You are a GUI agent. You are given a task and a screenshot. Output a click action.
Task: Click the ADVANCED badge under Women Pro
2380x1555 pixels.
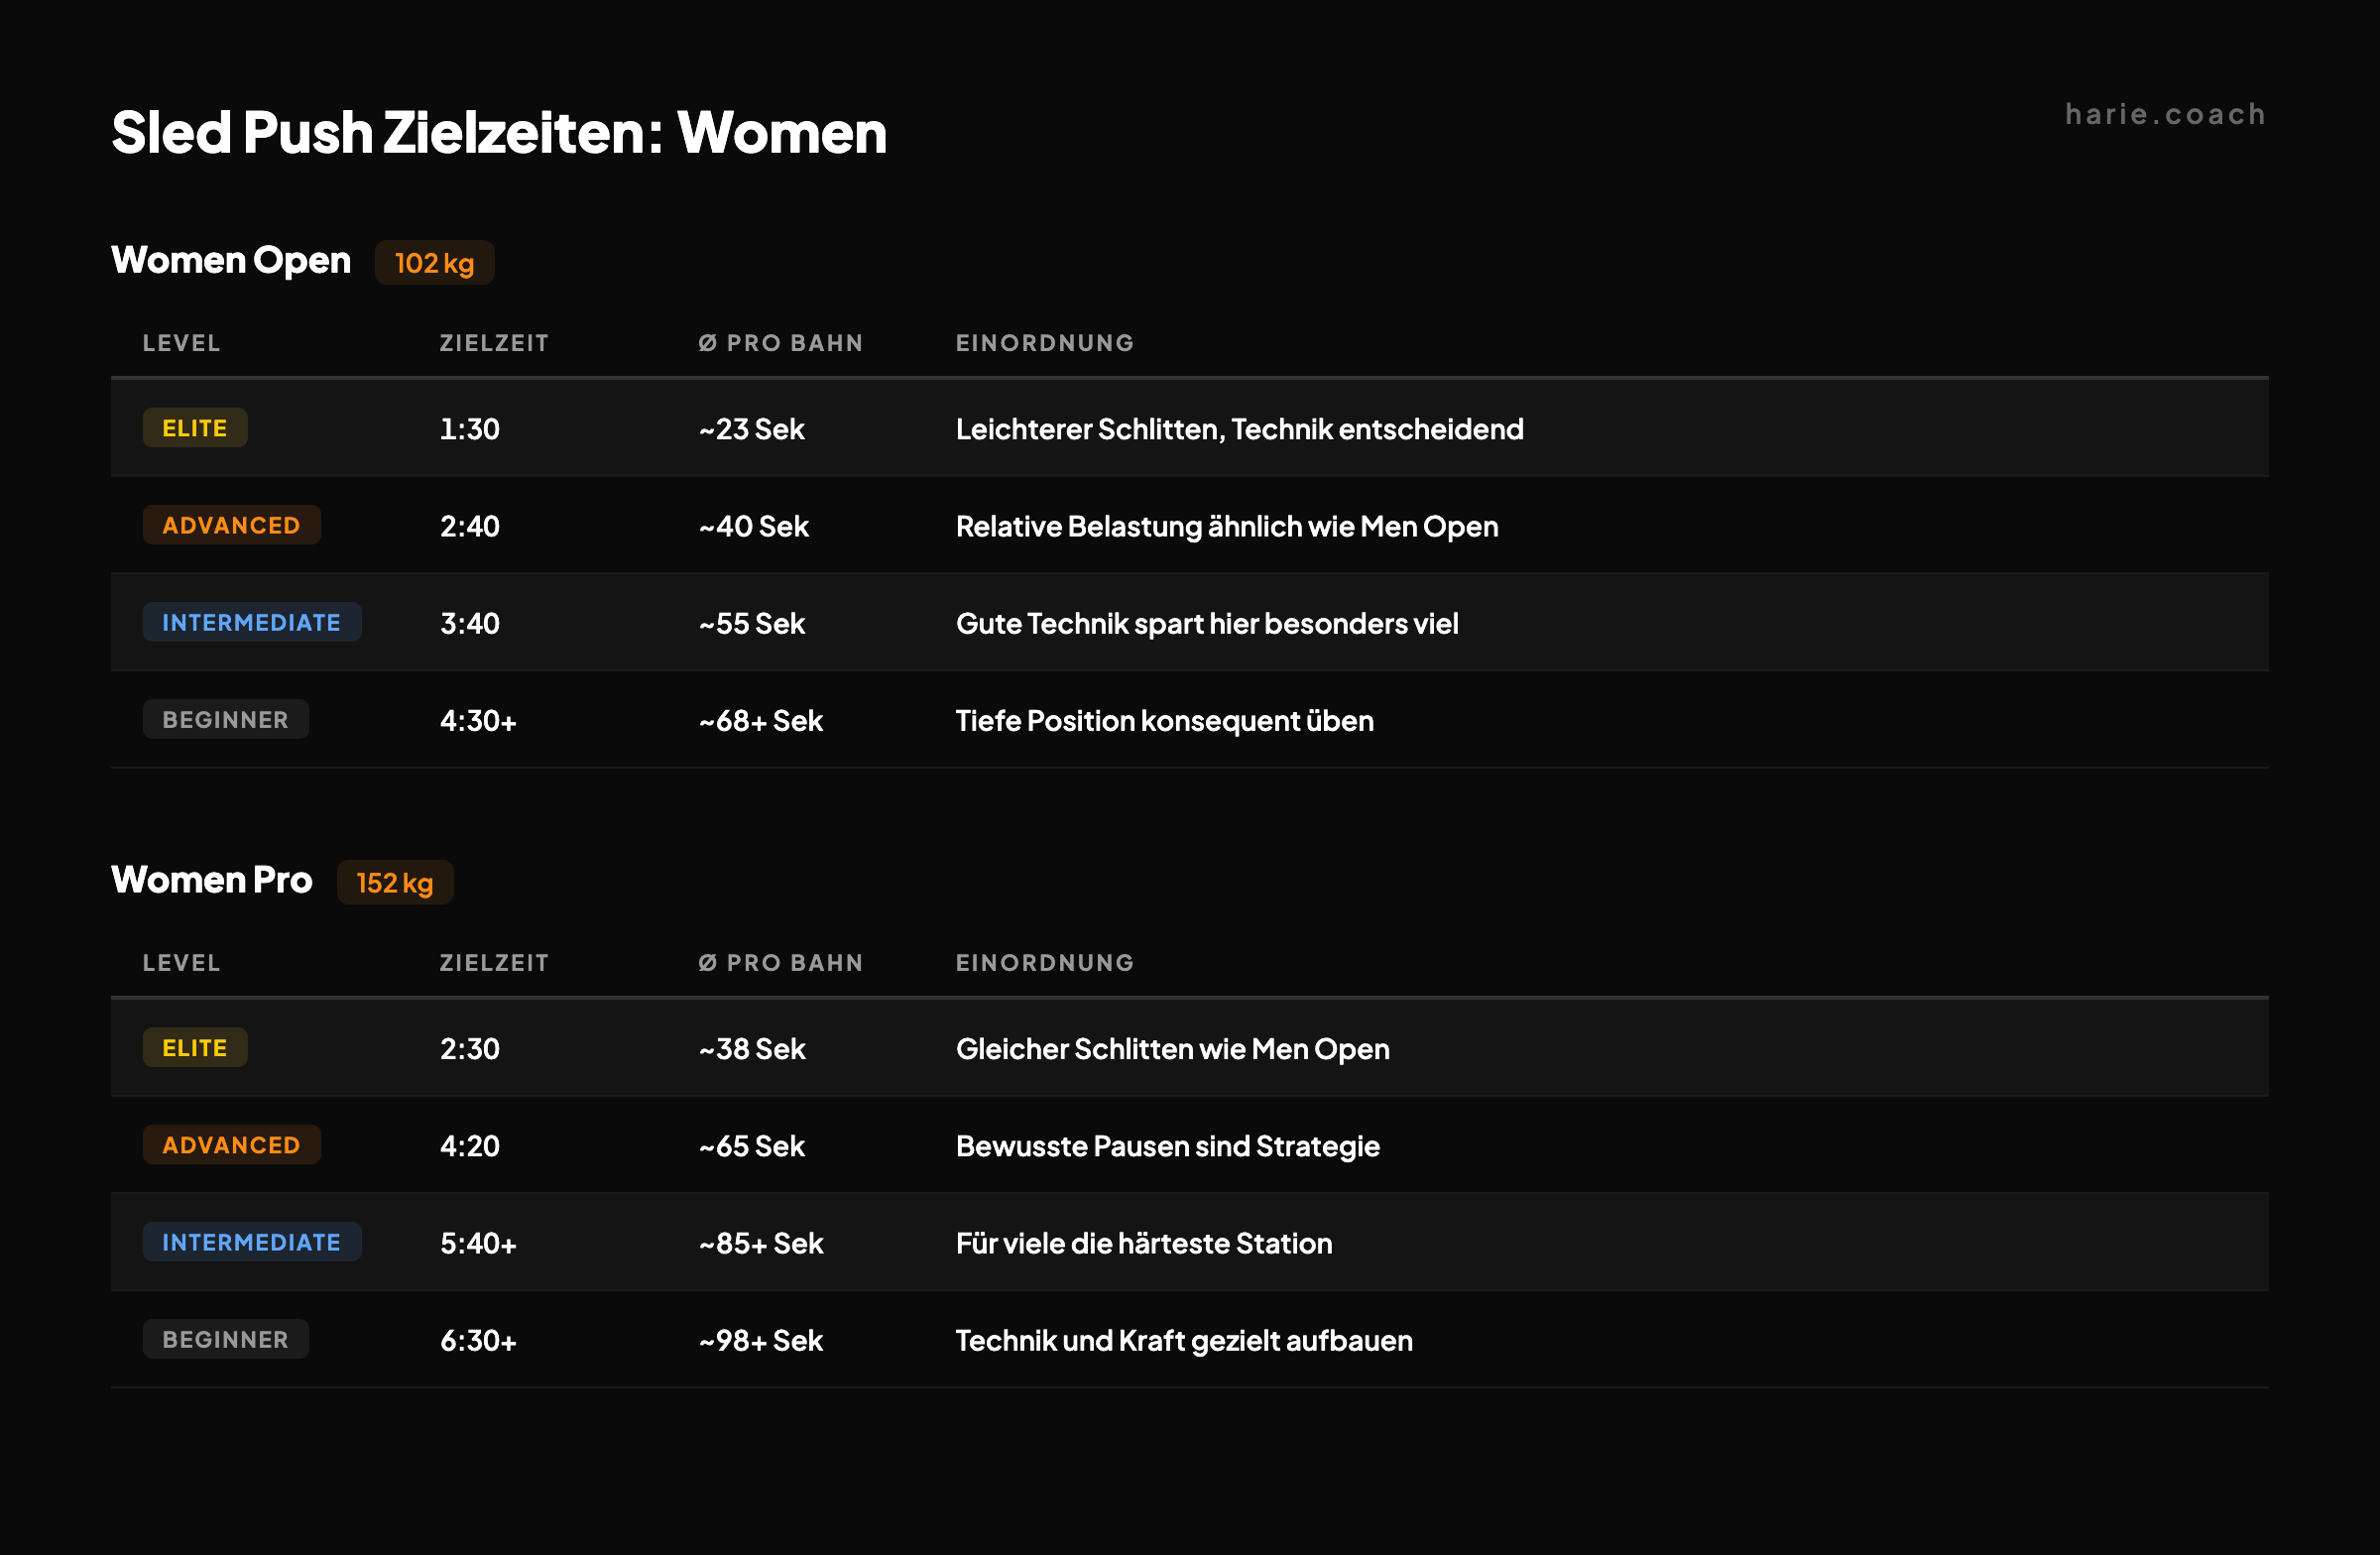pyautogui.click(x=231, y=1144)
